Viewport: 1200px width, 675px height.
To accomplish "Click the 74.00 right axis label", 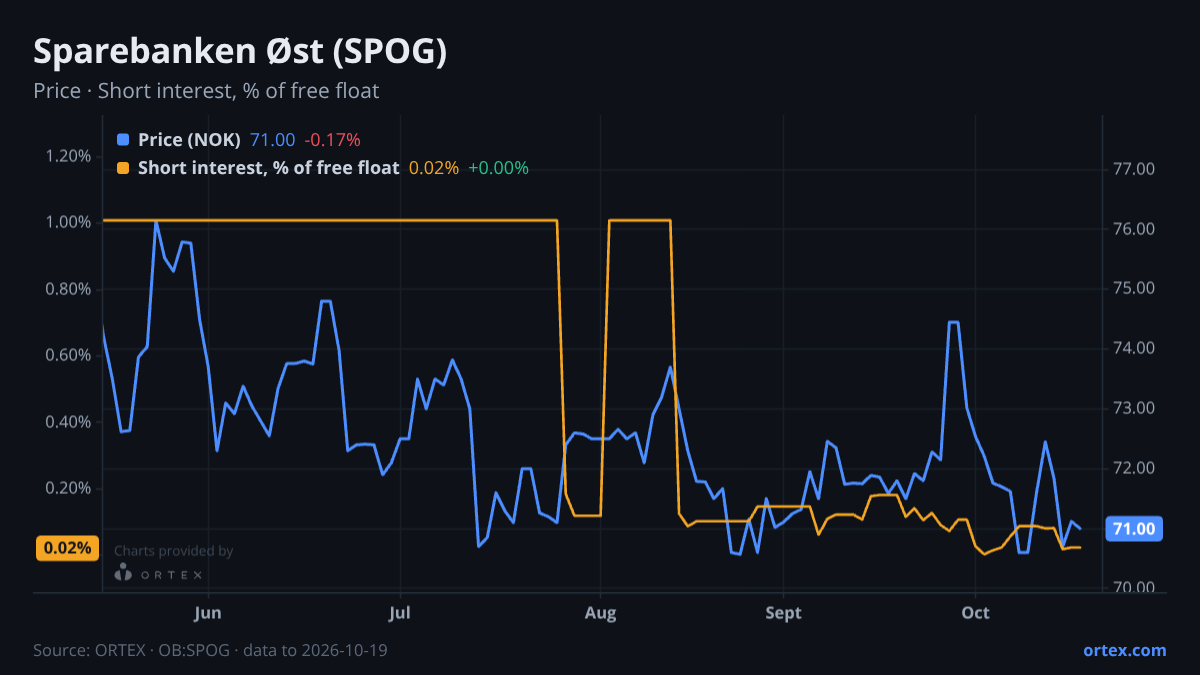I will [x=1134, y=348].
